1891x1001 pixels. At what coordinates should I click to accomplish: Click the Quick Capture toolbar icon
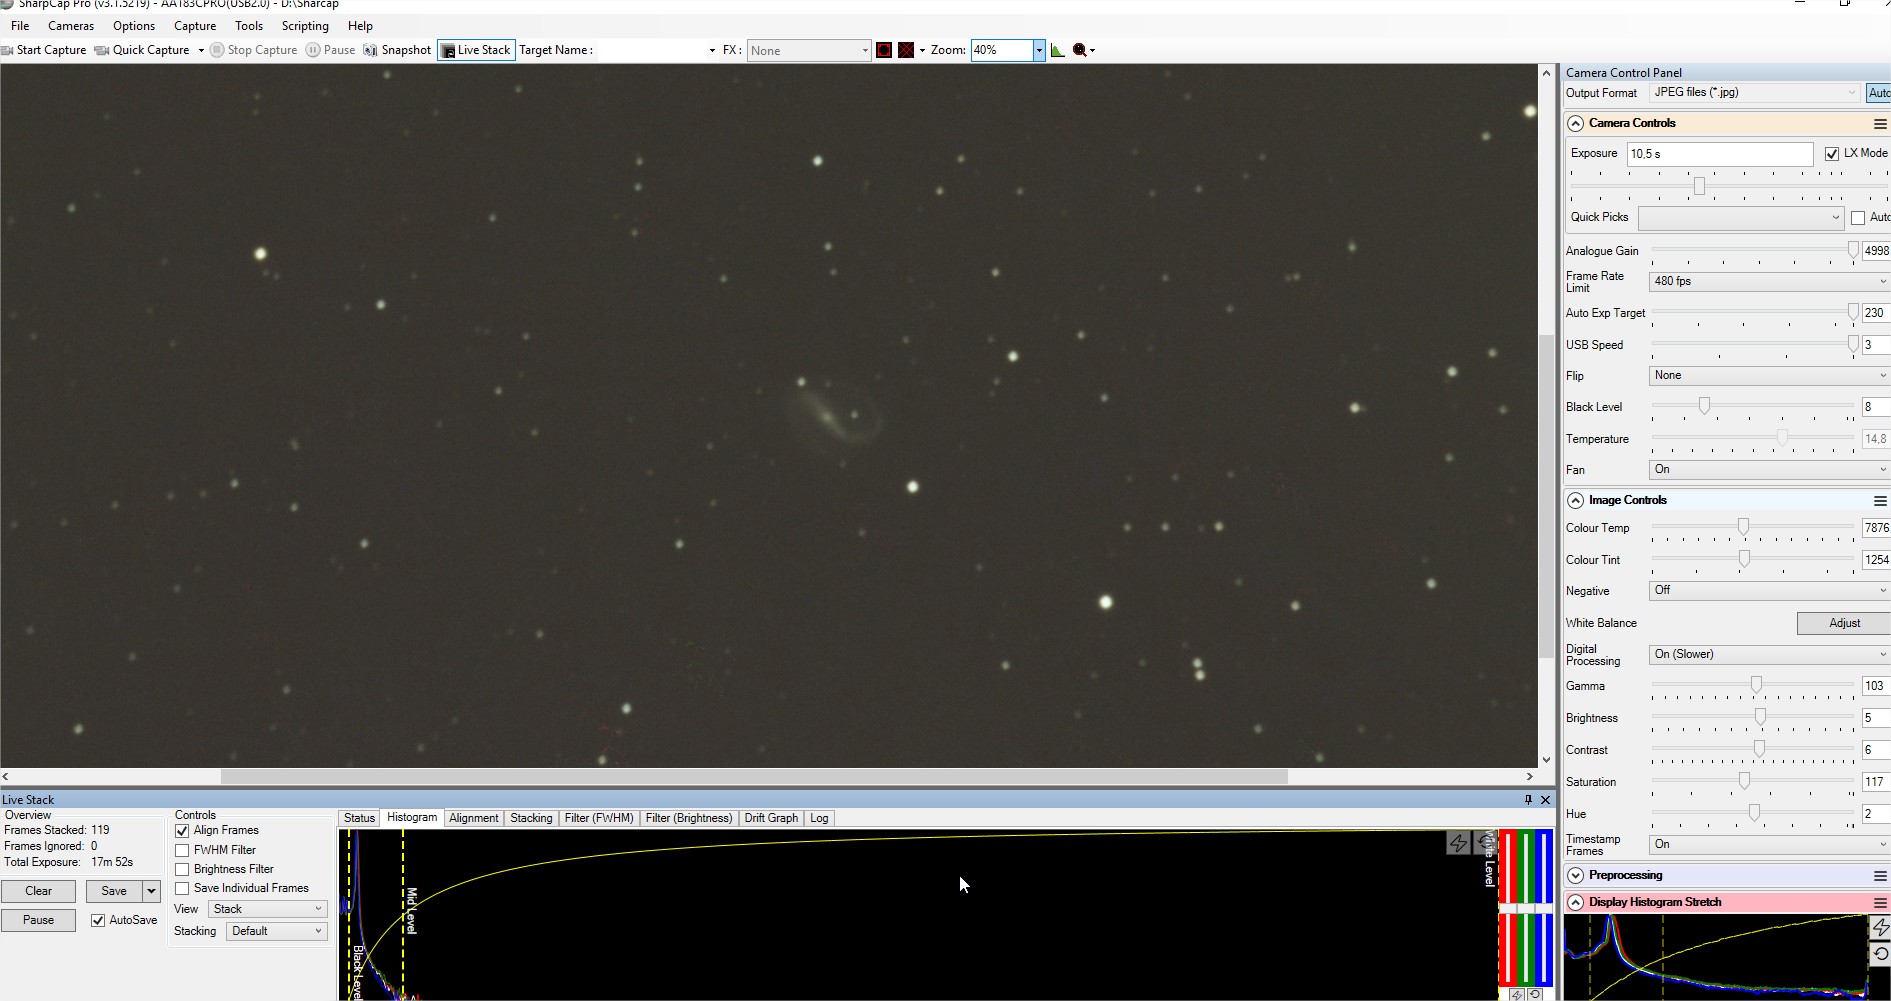[x=102, y=50]
